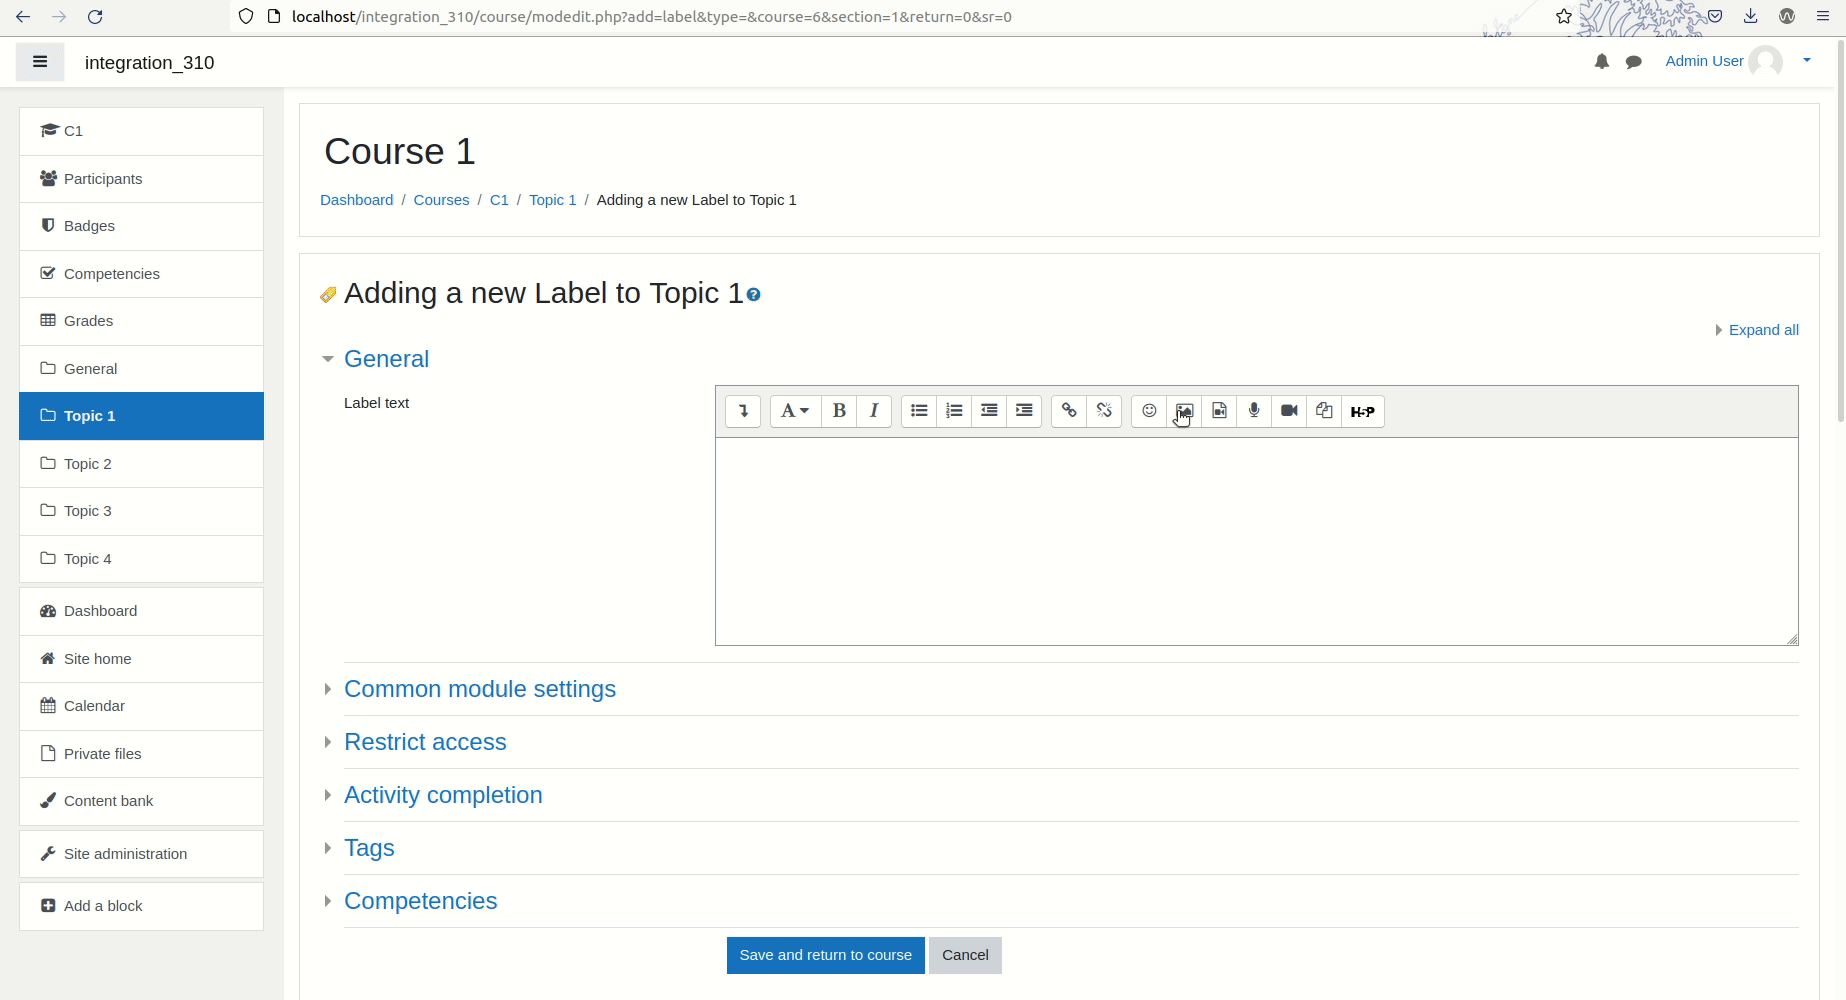Bookmark this page with star icon
This screenshot has height=1000, width=1846.
pyautogui.click(x=1564, y=17)
